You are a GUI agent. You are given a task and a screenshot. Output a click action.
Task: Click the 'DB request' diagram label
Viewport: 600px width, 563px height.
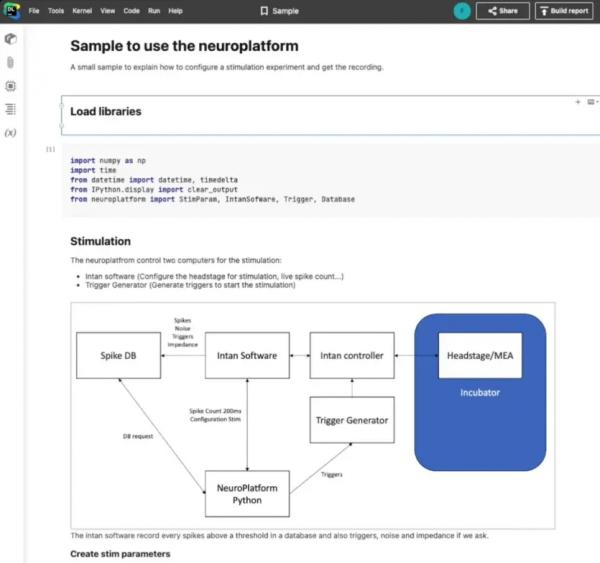[138, 436]
